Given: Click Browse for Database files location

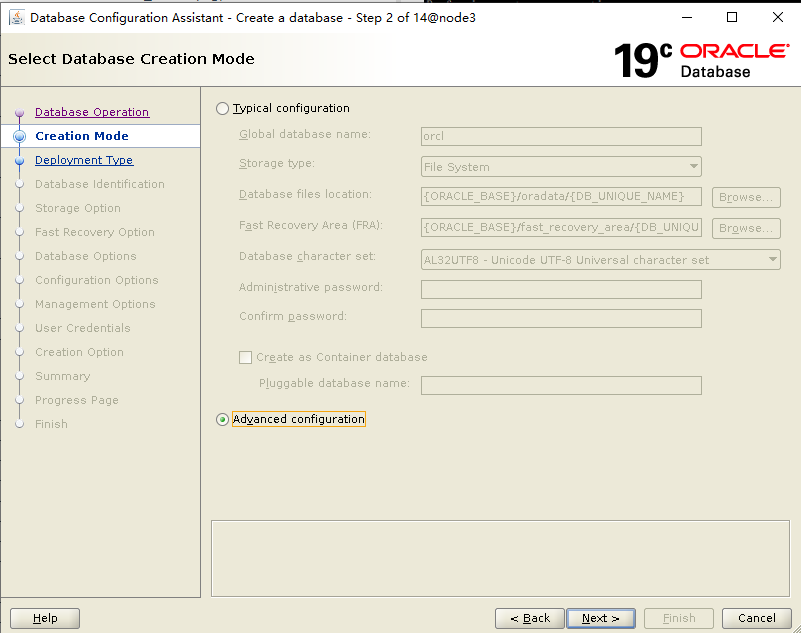Looking at the screenshot, I should coord(746,197).
